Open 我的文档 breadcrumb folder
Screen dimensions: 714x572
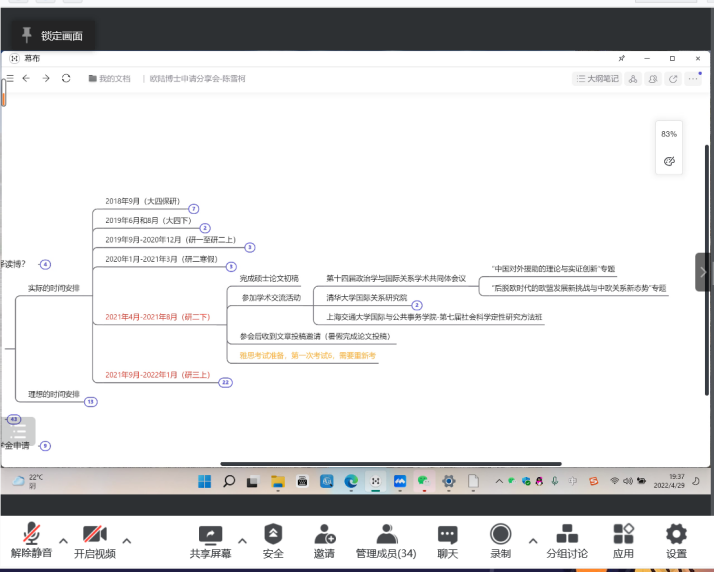tap(110, 78)
